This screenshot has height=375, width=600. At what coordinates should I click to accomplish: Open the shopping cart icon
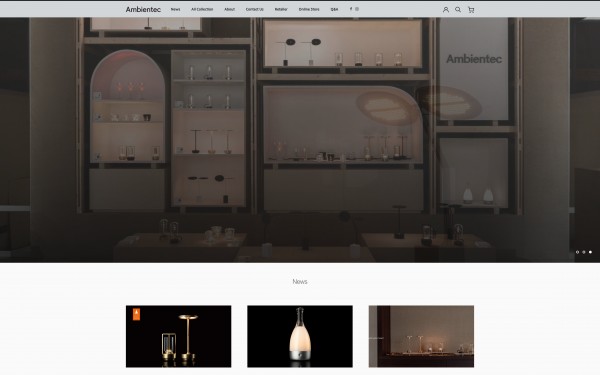point(471,10)
